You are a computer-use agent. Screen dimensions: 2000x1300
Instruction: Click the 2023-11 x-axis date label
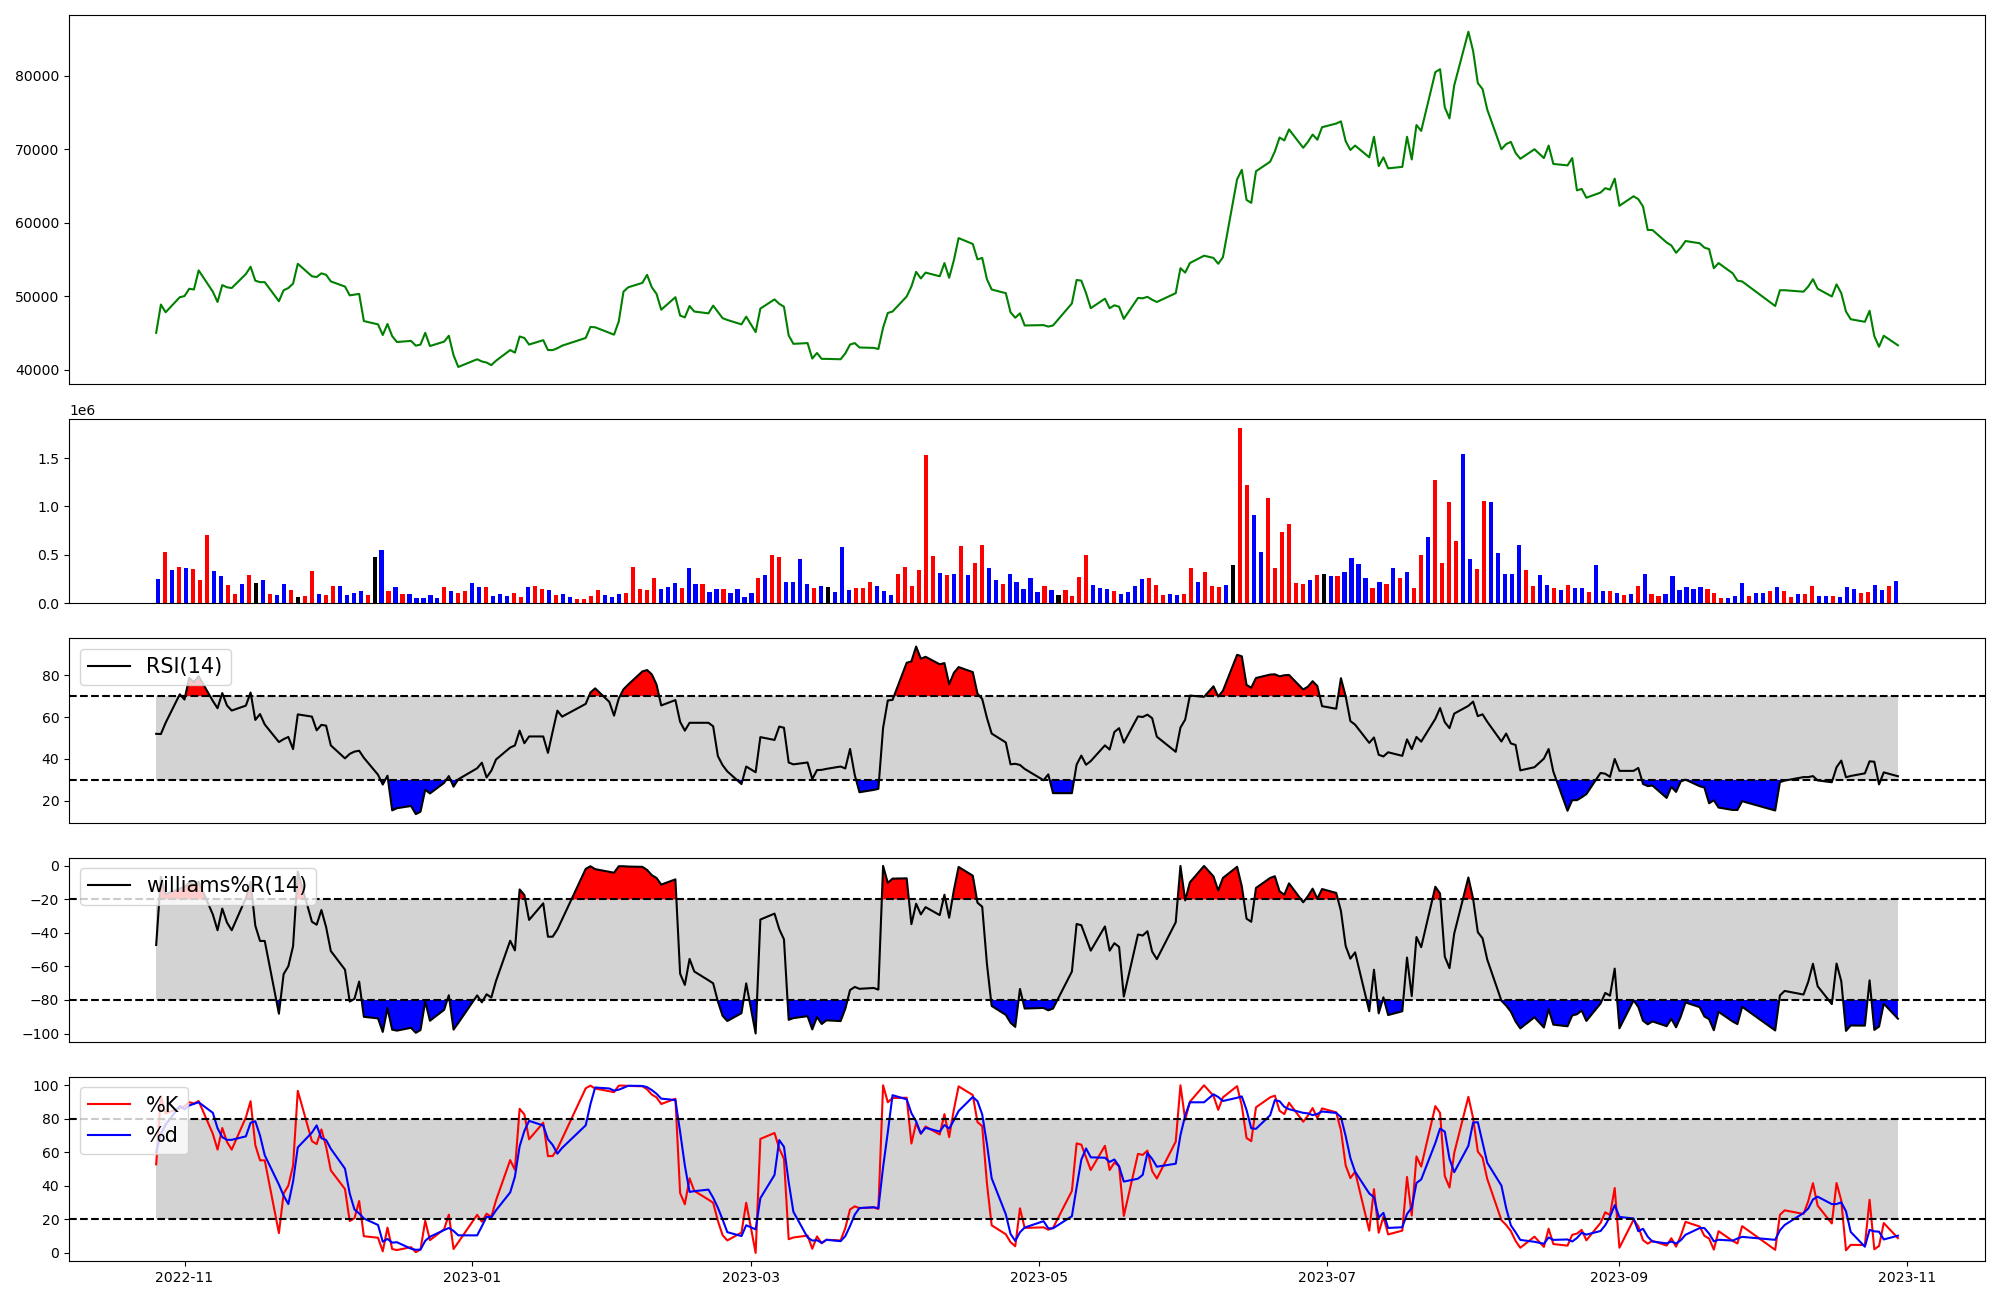(x=1907, y=1277)
